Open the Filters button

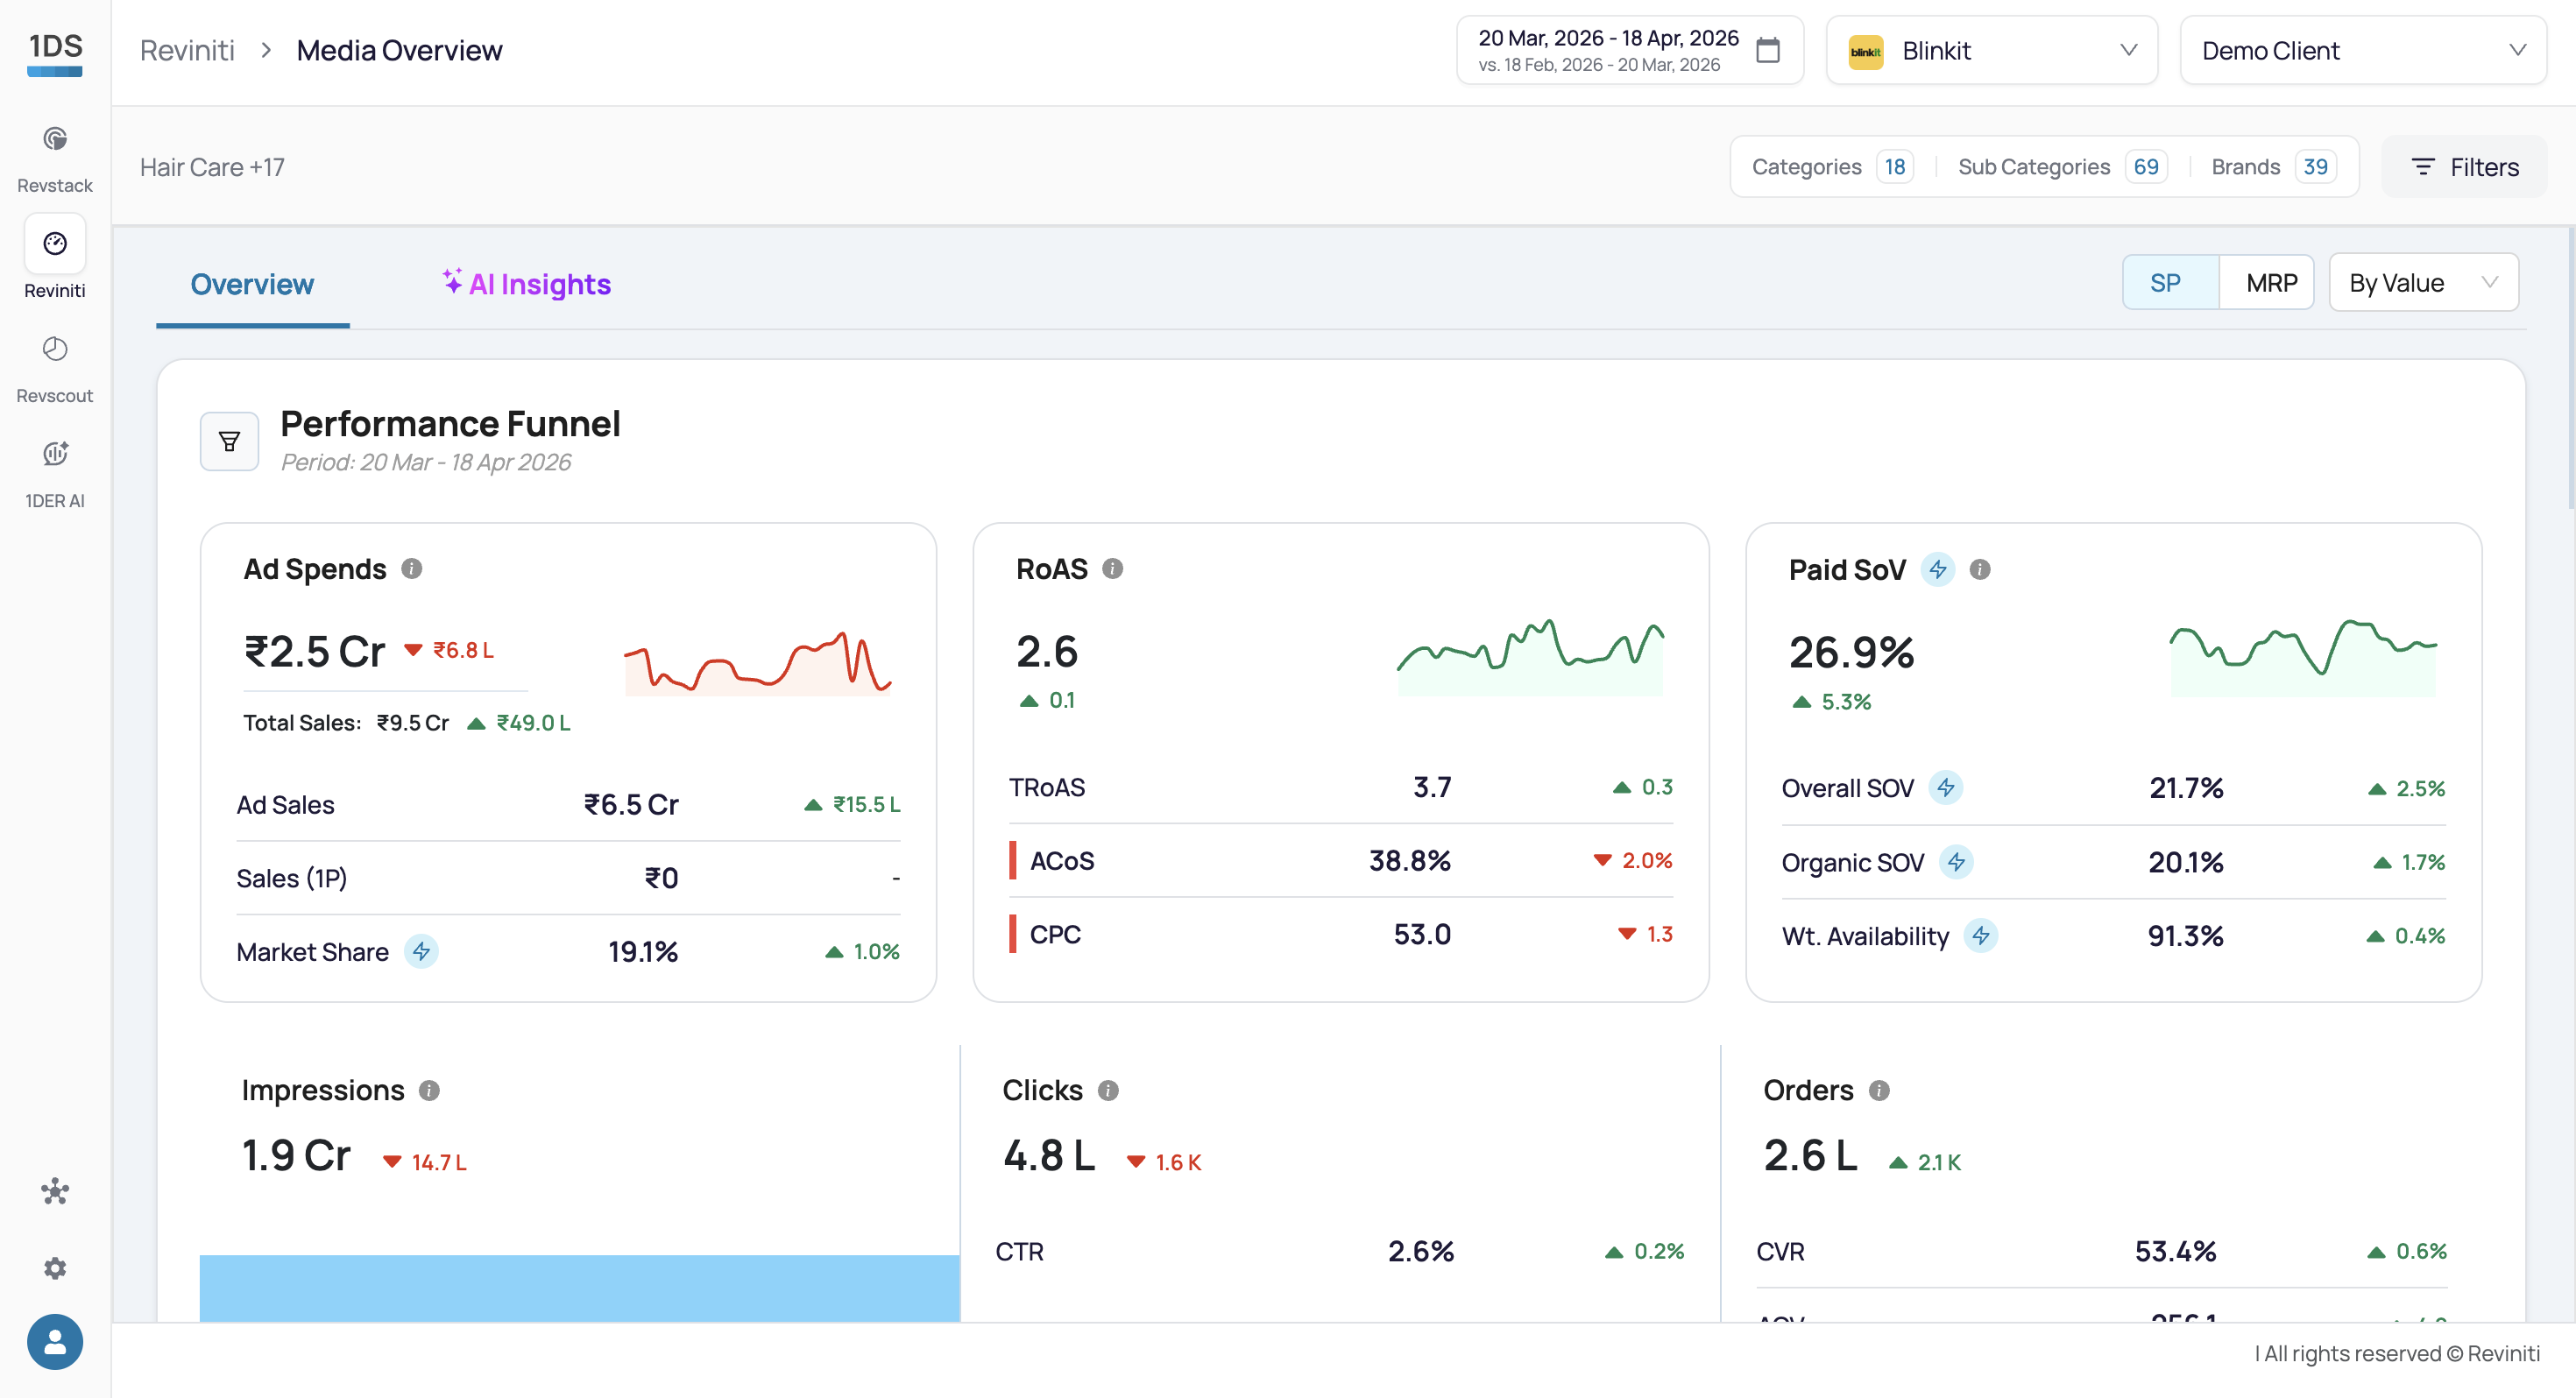tap(2464, 167)
